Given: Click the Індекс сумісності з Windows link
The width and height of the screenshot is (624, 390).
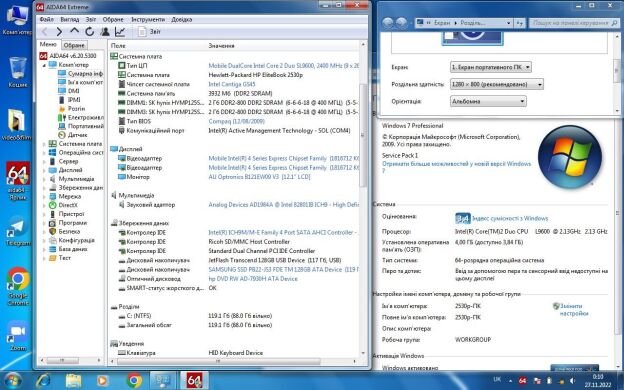Looking at the screenshot, I should tap(510, 218).
